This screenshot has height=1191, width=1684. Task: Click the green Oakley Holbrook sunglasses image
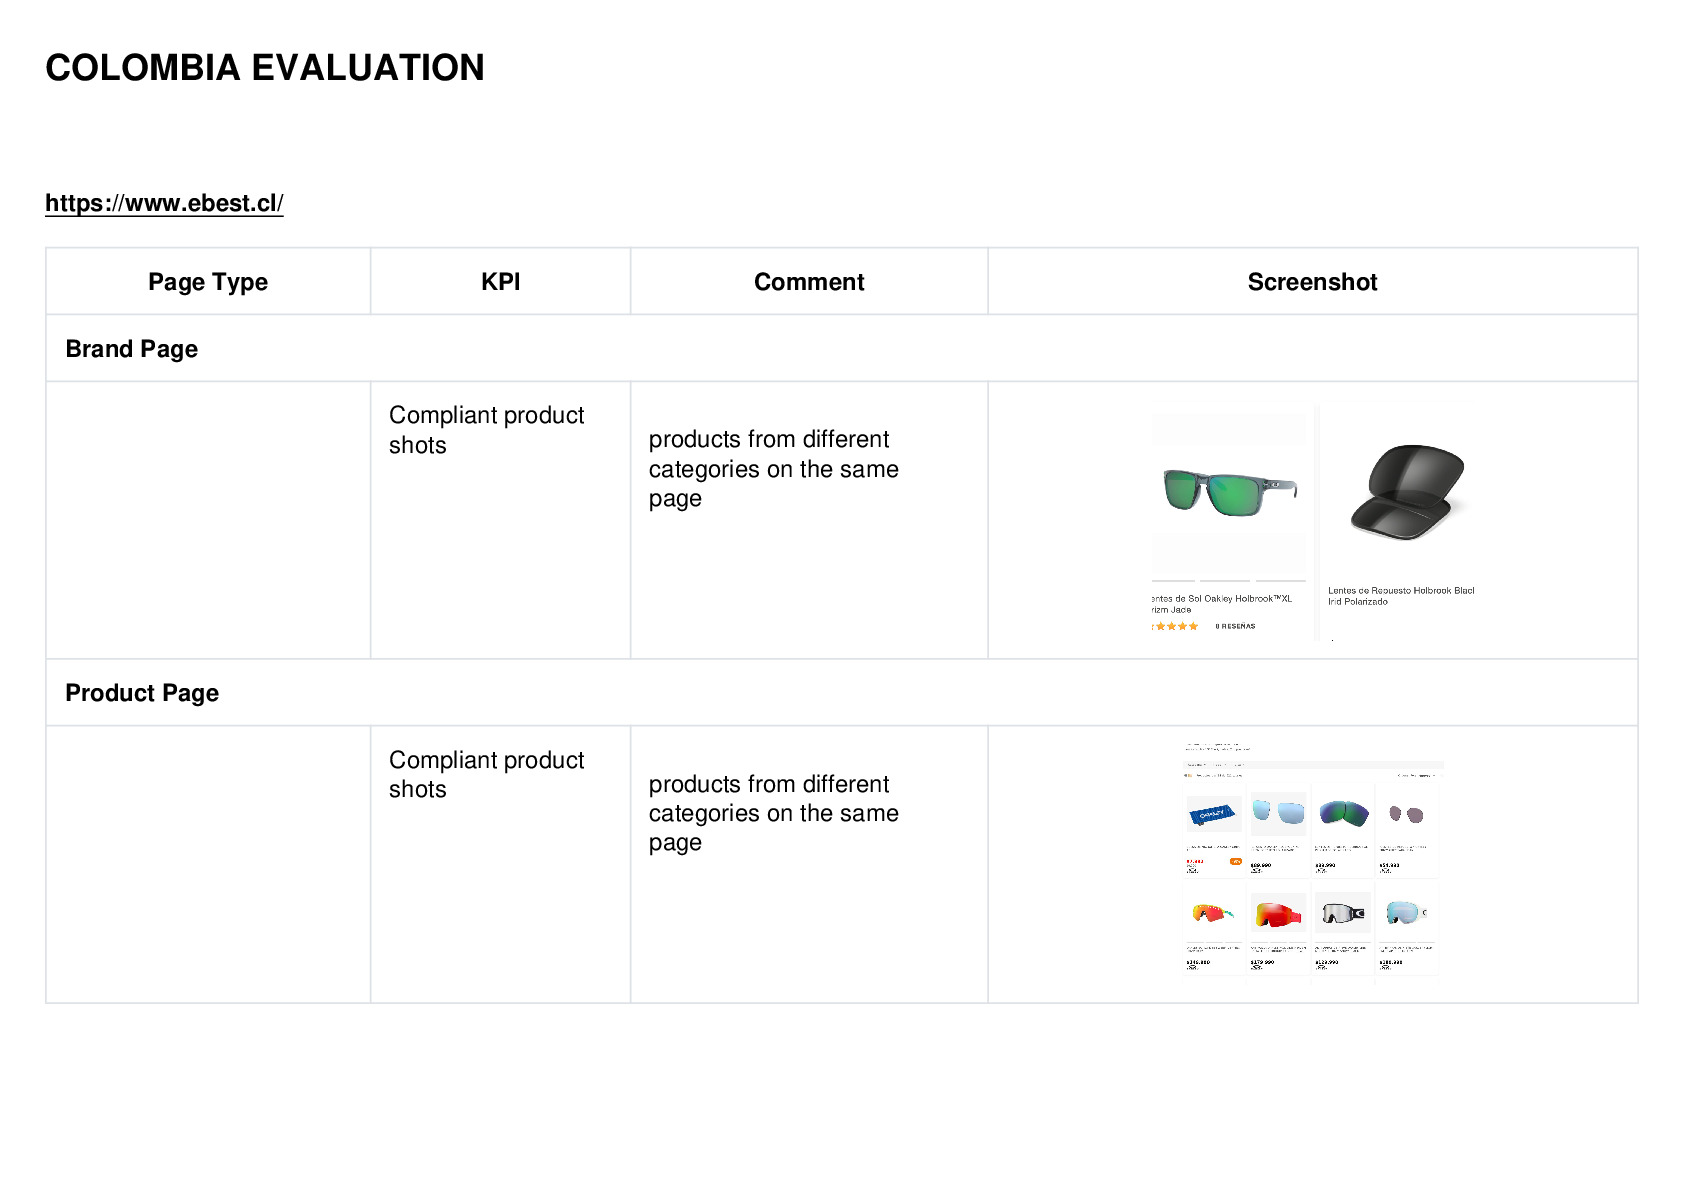[x=1231, y=491]
